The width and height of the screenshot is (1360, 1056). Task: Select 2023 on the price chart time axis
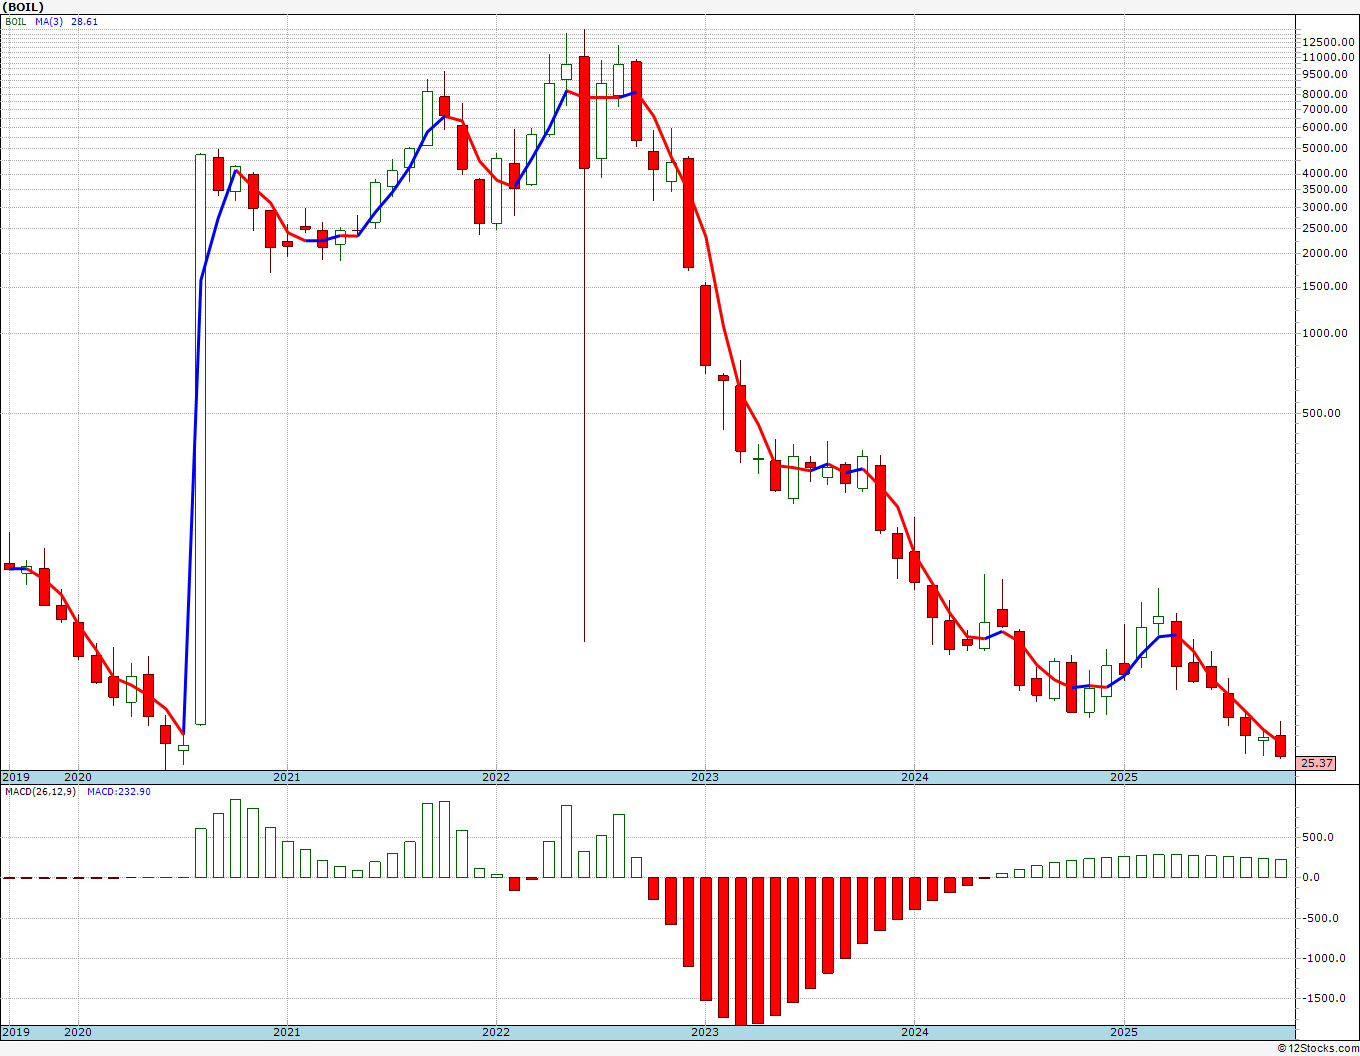pyautogui.click(x=705, y=777)
